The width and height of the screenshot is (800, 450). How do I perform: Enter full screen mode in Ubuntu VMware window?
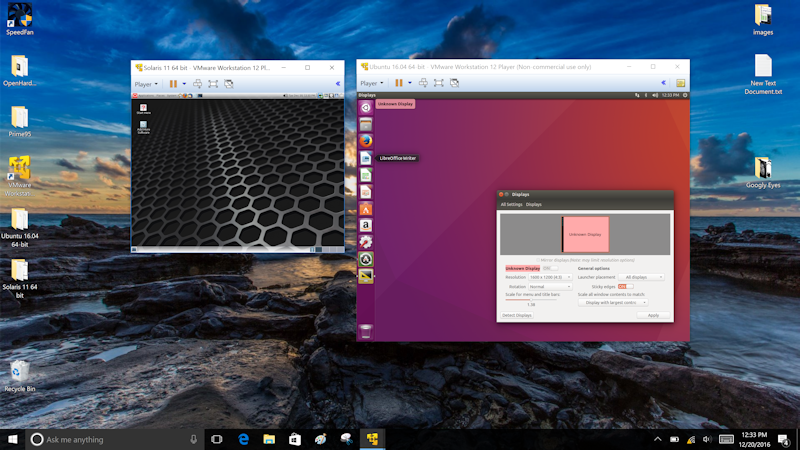coord(438,83)
